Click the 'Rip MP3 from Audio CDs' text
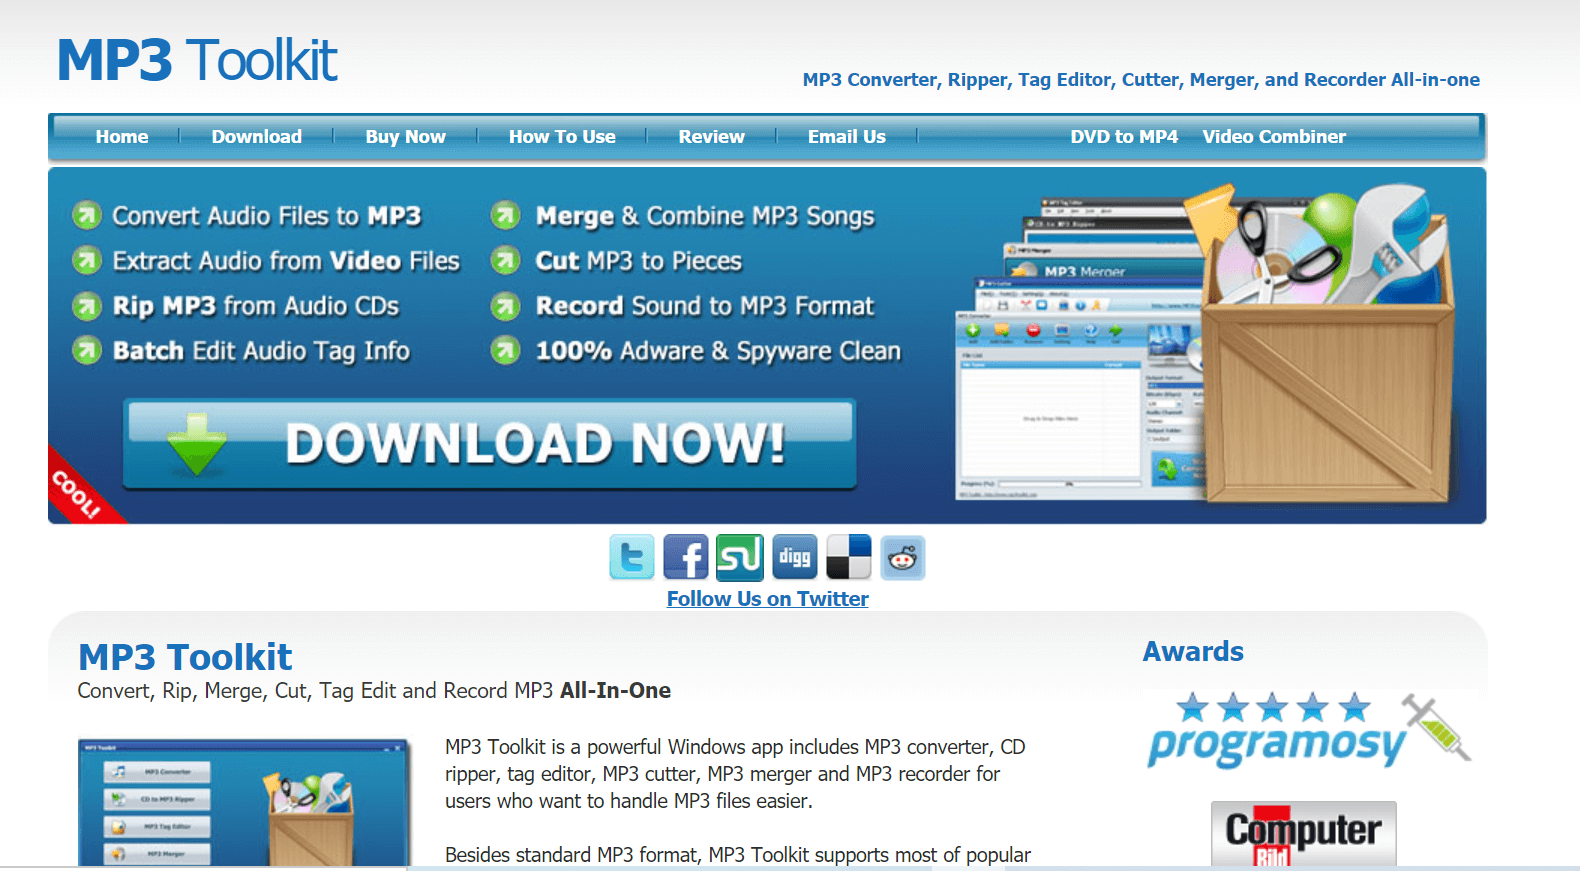Image resolution: width=1580 pixels, height=871 pixels. click(256, 306)
